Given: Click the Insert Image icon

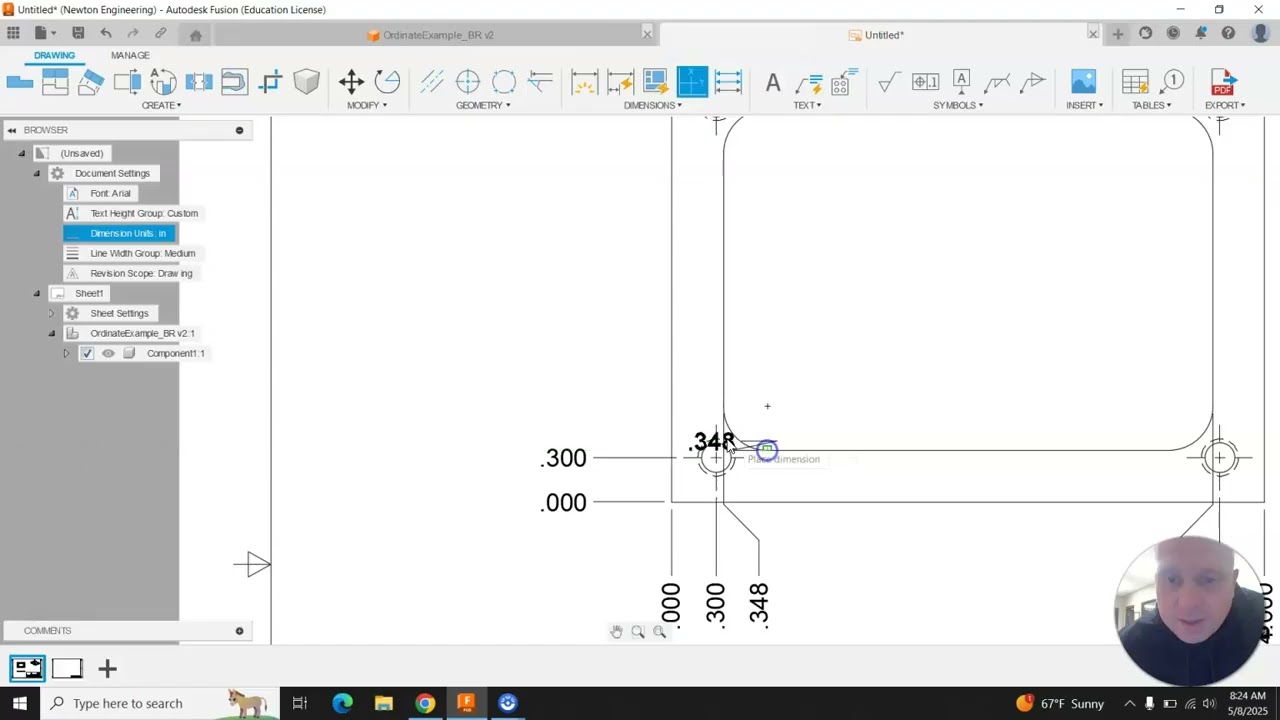Looking at the screenshot, I should (1083, 82).
